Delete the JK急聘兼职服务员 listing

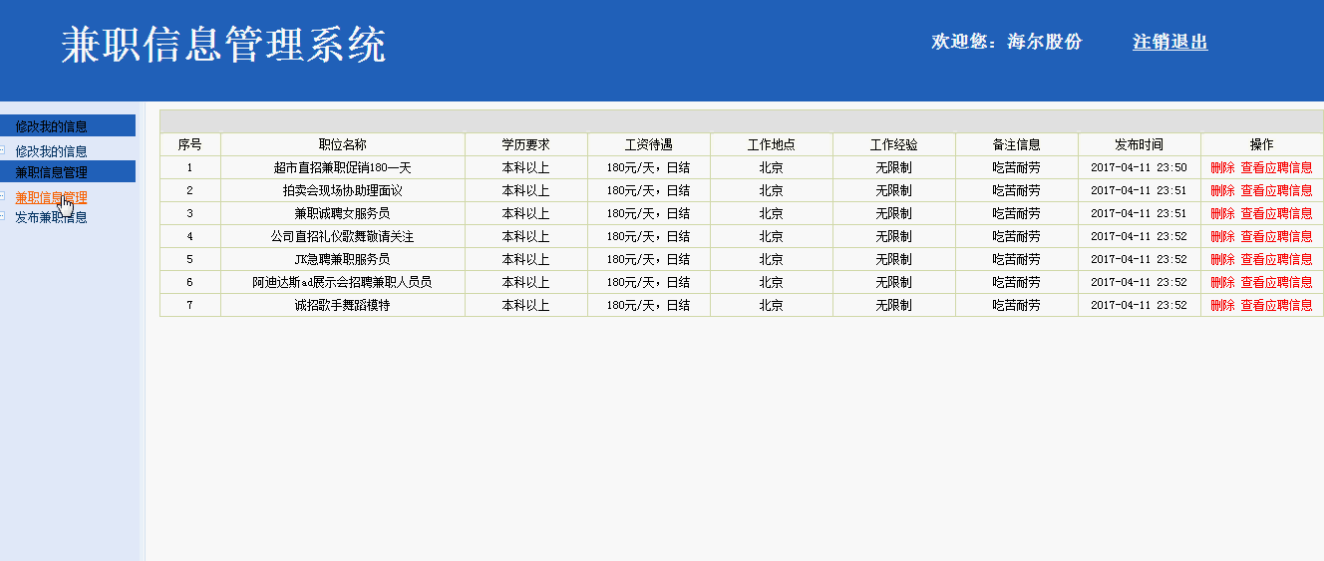(x=1222, y=260)
